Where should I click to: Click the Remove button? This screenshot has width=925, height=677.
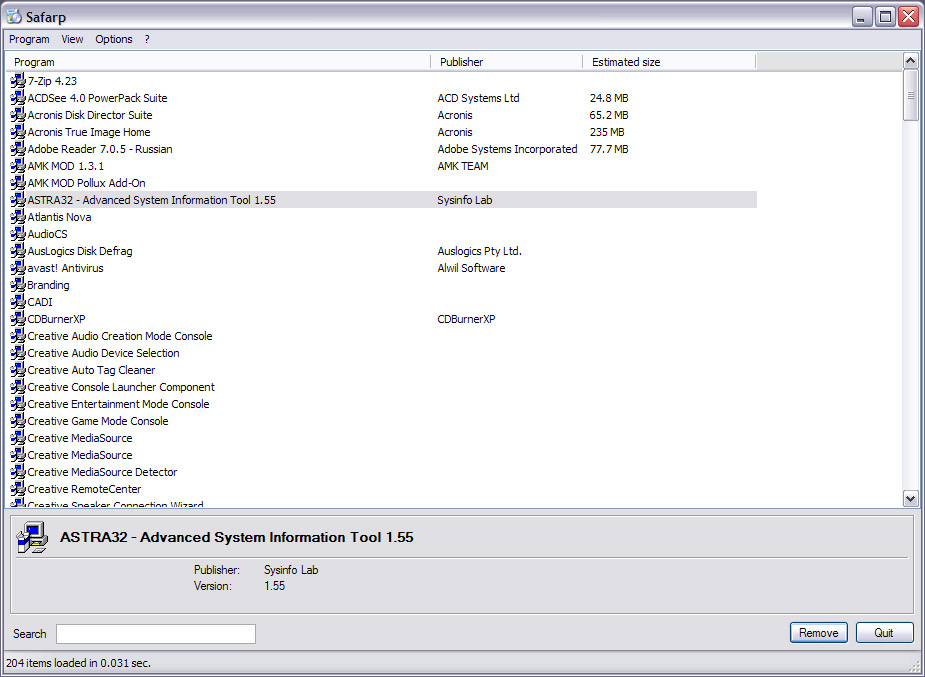(818, 633)
